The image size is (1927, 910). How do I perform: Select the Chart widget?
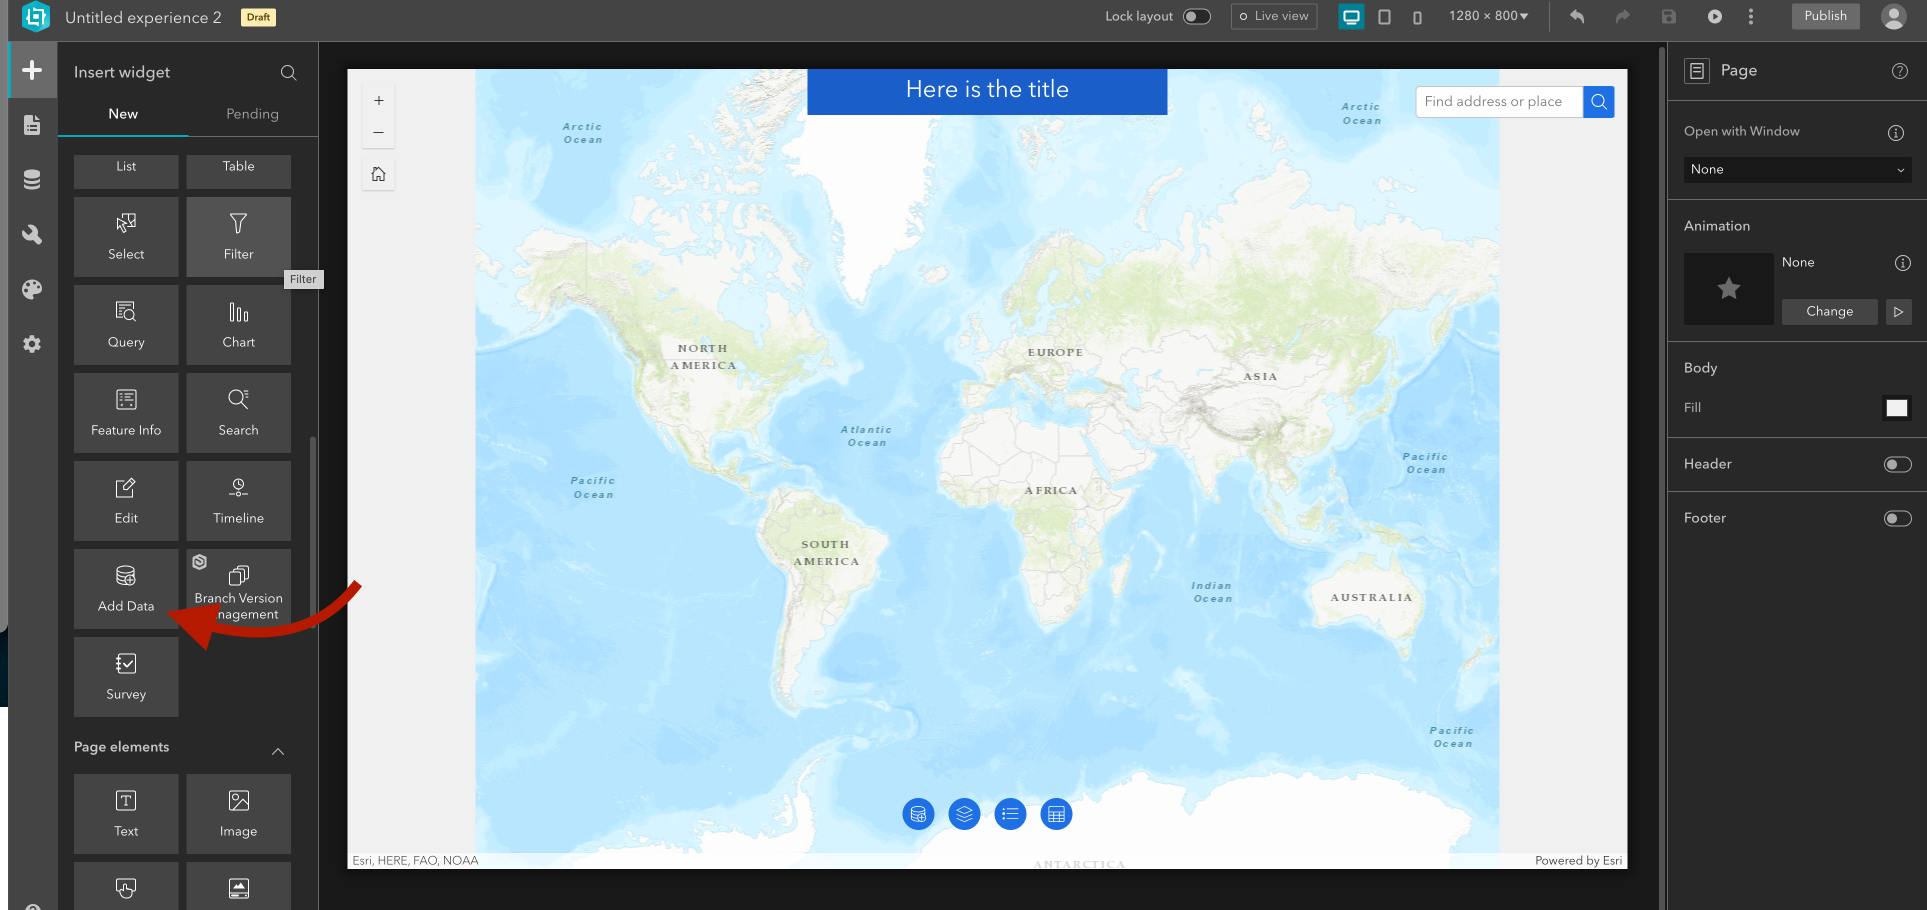click(x=238, y=324)
